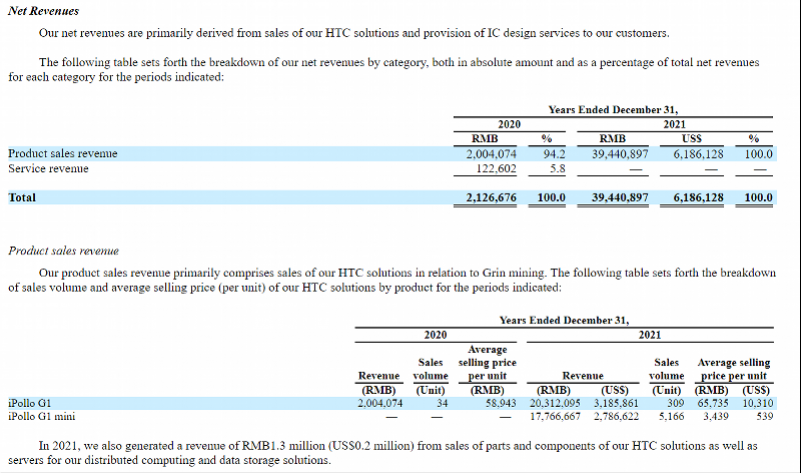Screen dimensions: 801x473
Task: Click the paragraph beginning "In 2021, we also generated"
Action: point(383,453)
